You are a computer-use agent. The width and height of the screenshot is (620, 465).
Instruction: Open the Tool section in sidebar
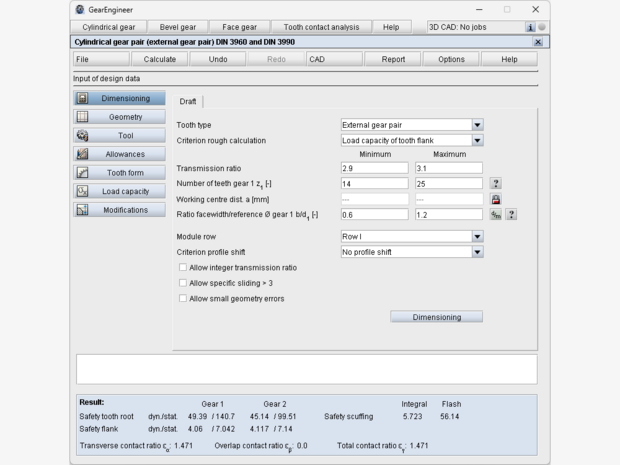click(119, 135)
